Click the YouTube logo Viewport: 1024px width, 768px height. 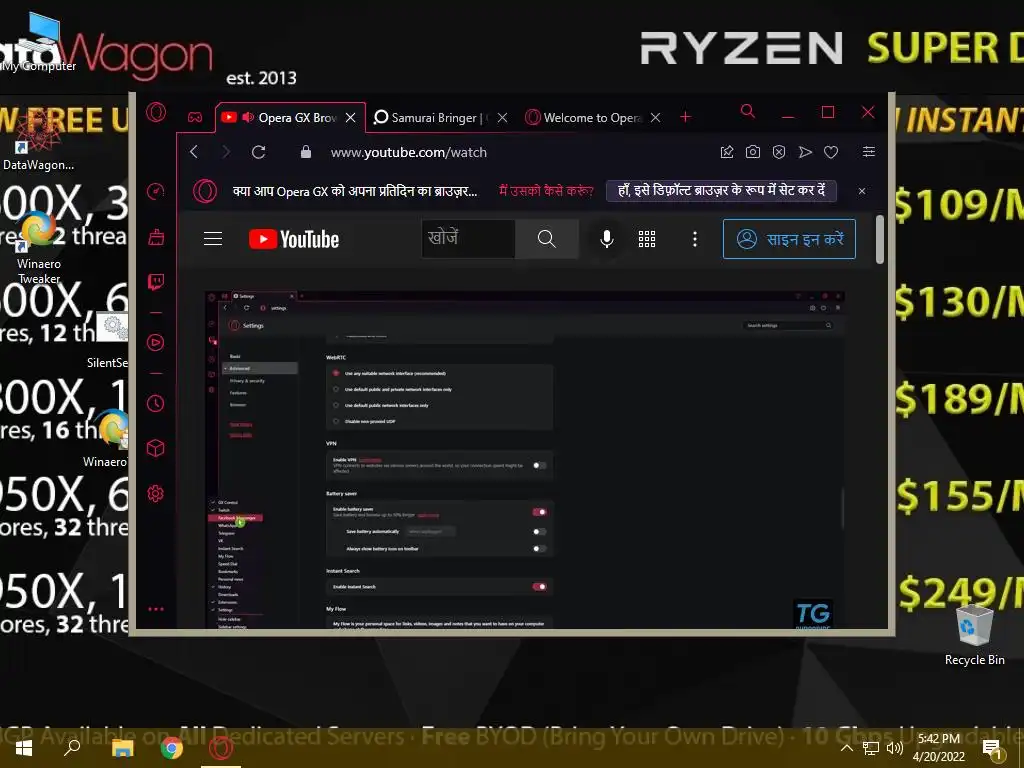click(294, 239)
